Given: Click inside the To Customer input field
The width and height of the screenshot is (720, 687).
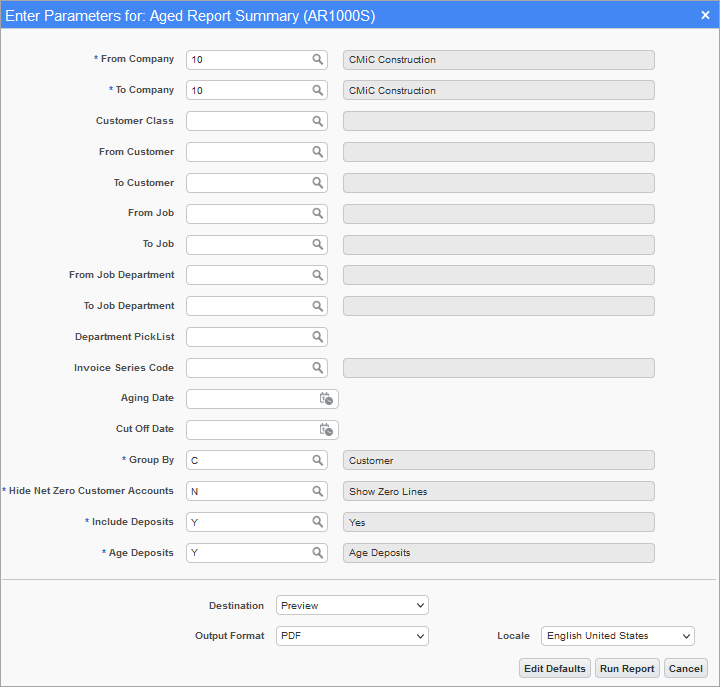Looking at the screenshot, I should (249, 183).
